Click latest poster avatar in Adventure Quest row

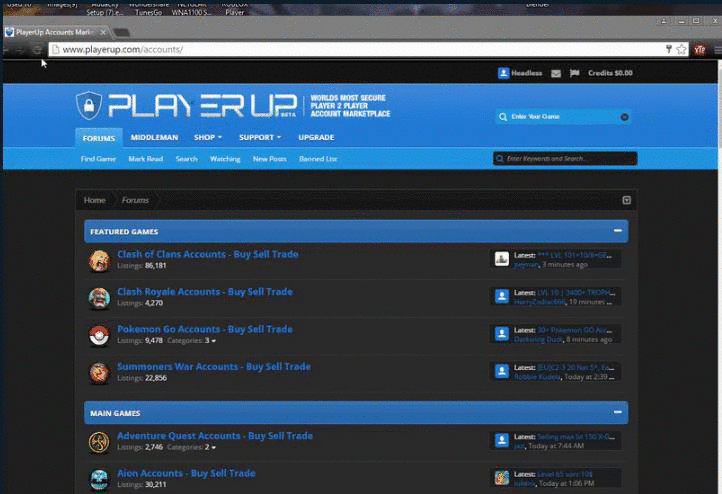click(x=501, y=440)
